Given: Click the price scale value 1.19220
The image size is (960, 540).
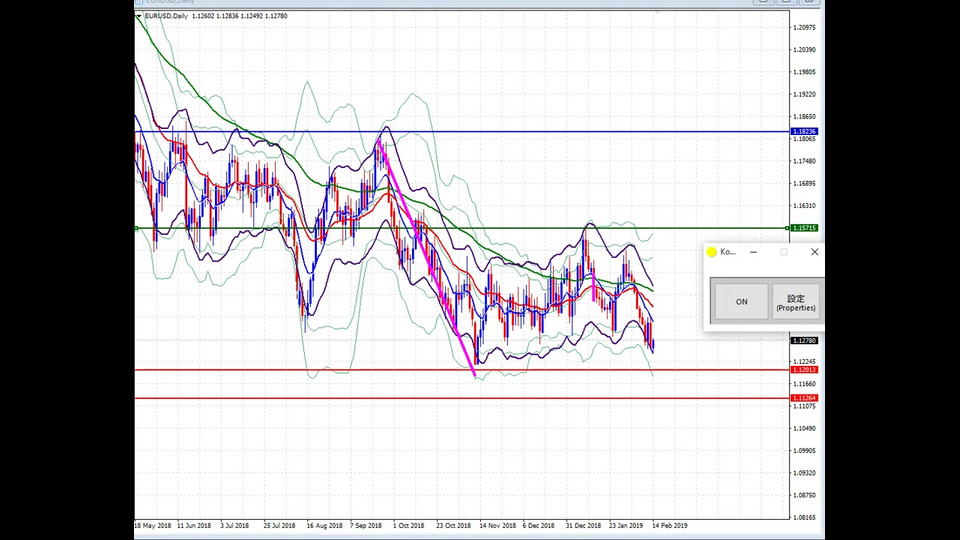Looking at the screenshot, I should [x=804, y=94].
